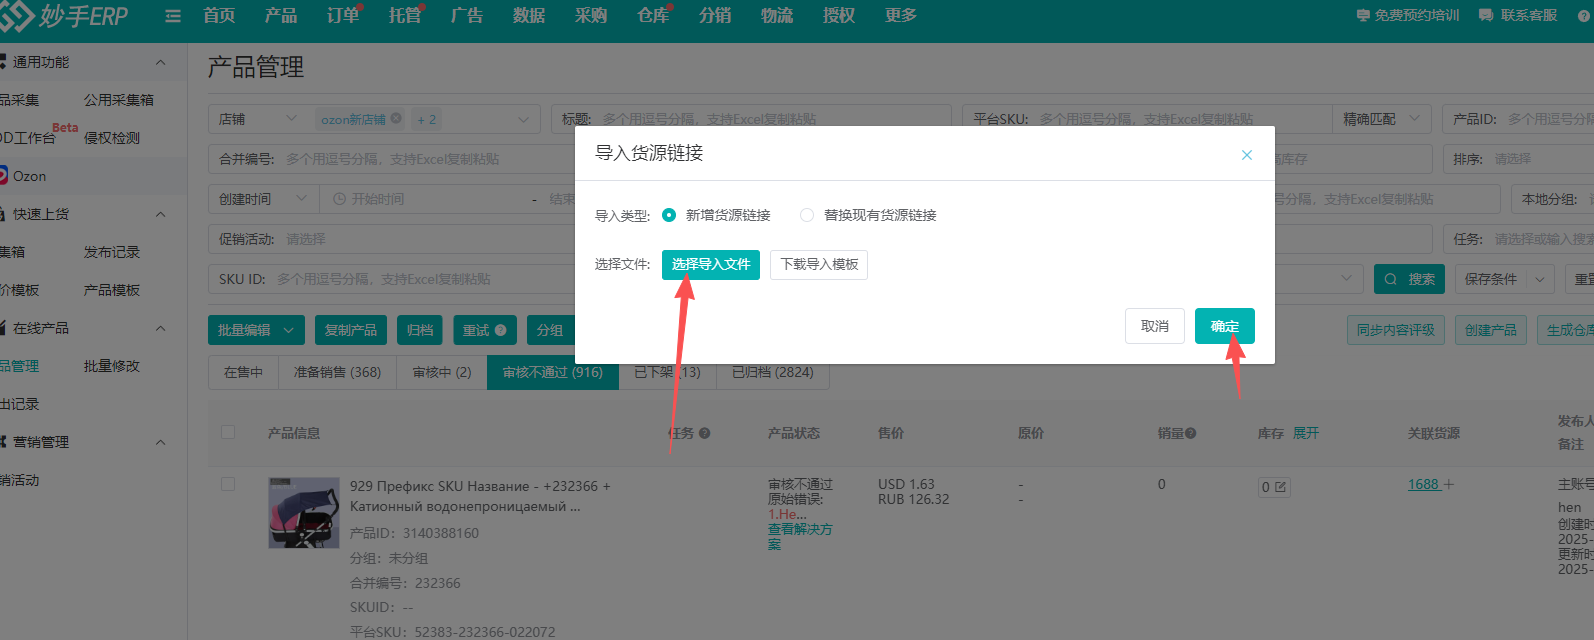Click the help icon beside 销量 column header
This screenshot has width=1594, height=640.
click(1191, 434)
